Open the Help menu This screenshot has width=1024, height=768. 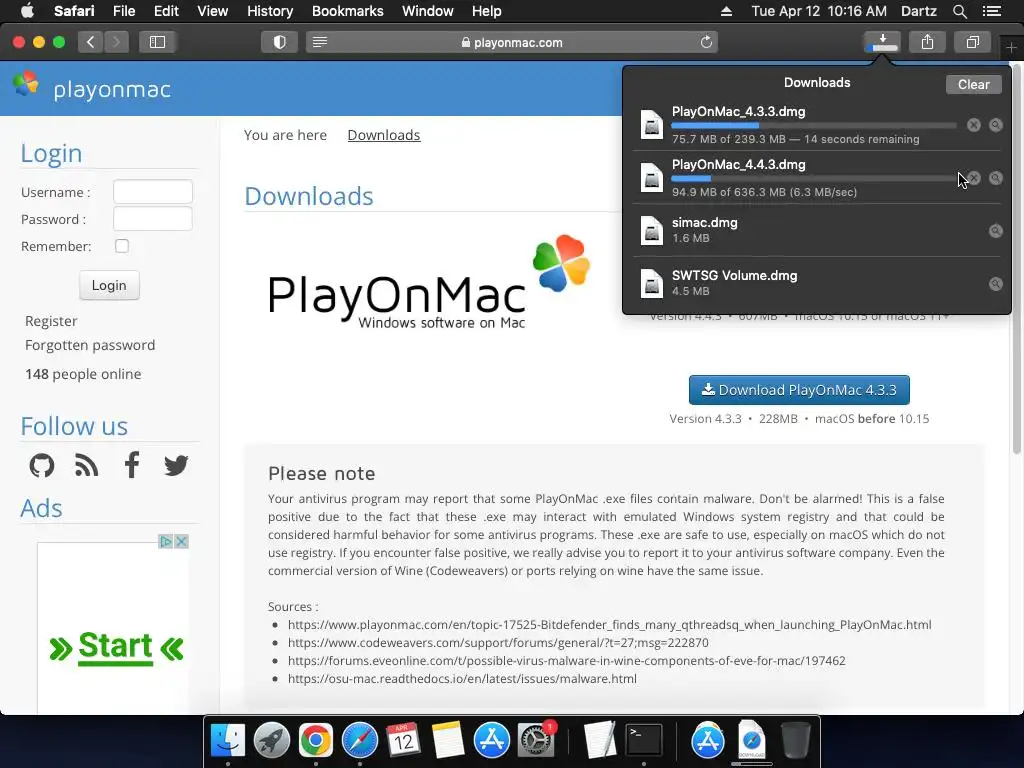pyautogui.click(x=487, y=11)
